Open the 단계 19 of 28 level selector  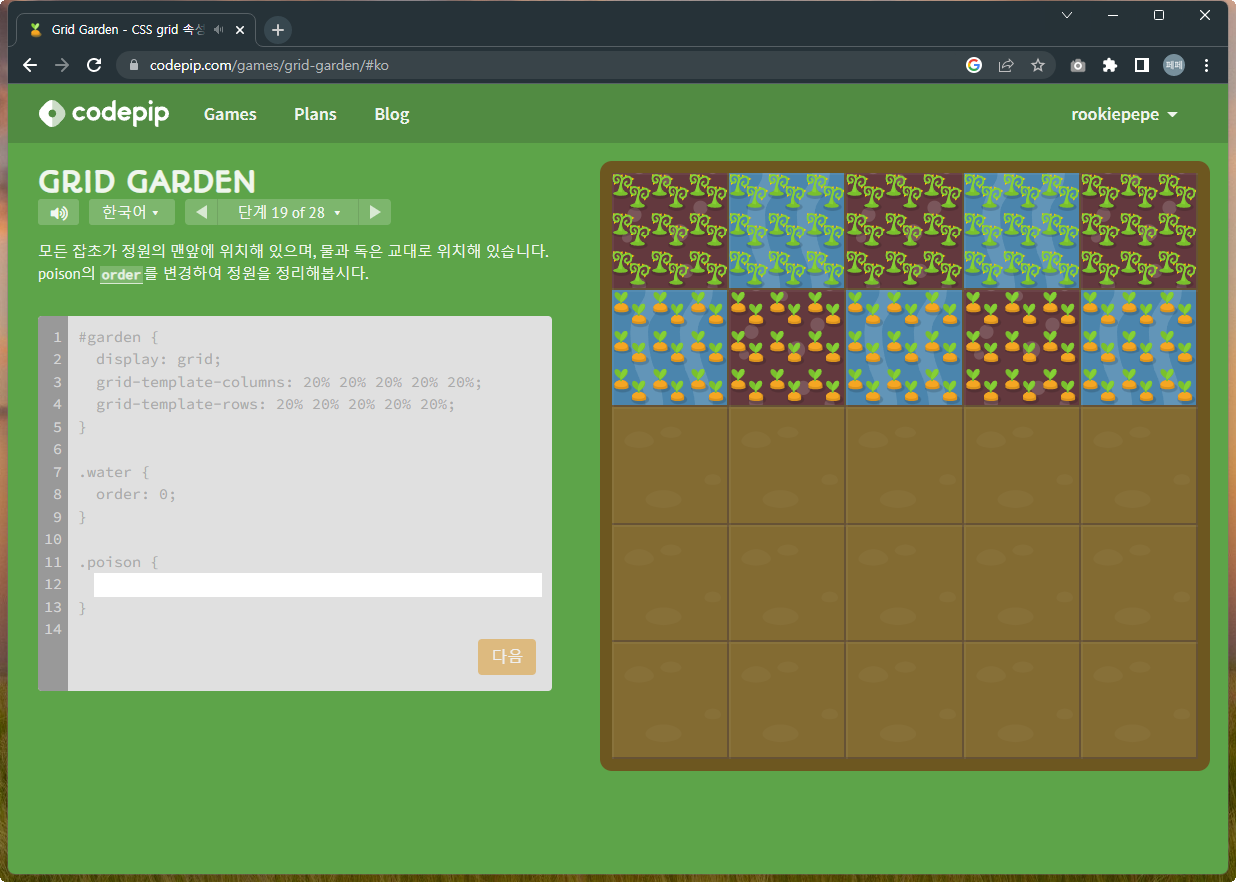pos(289,212)
